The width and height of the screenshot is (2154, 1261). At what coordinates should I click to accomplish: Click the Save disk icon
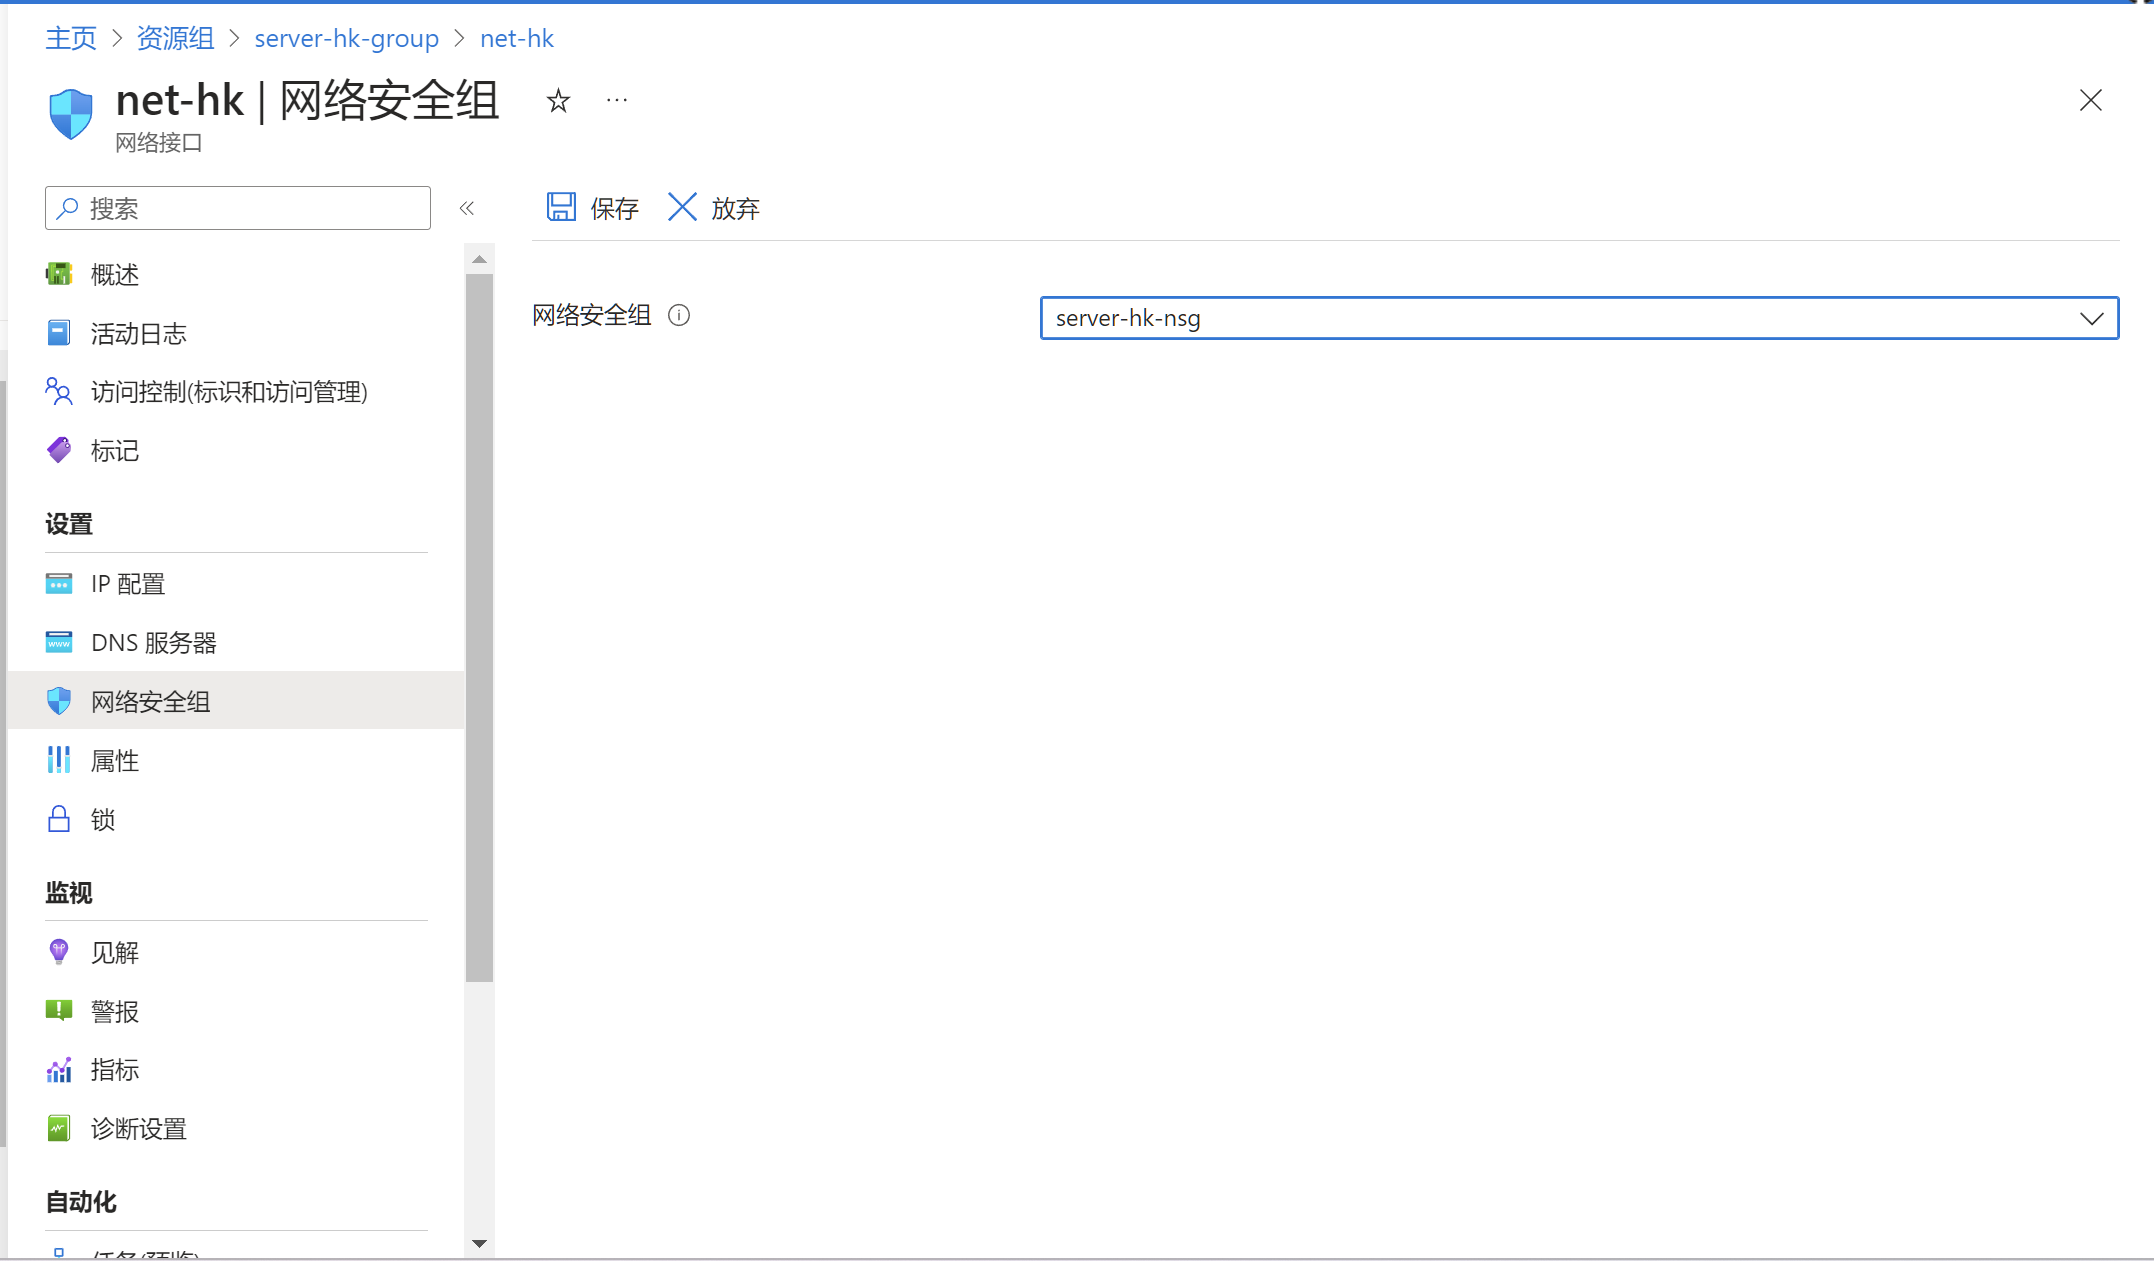tap(561, 207)
